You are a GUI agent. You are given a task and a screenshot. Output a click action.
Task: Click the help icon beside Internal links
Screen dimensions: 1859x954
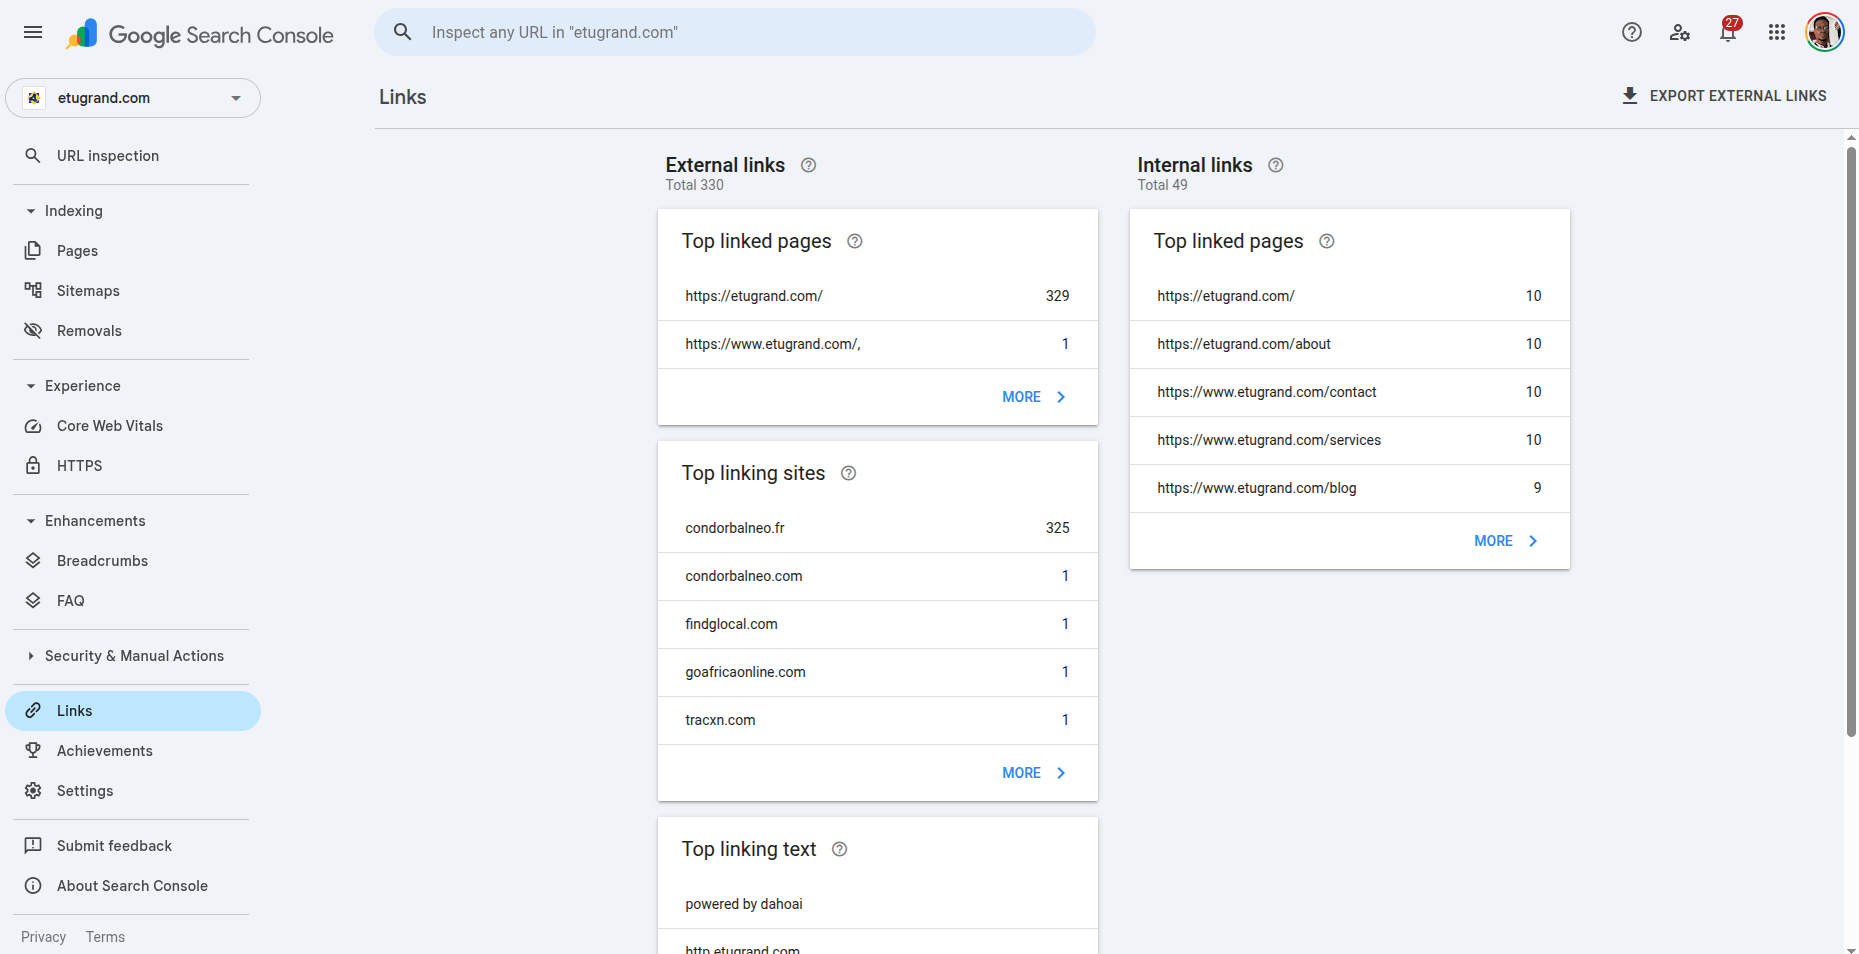1275,165
